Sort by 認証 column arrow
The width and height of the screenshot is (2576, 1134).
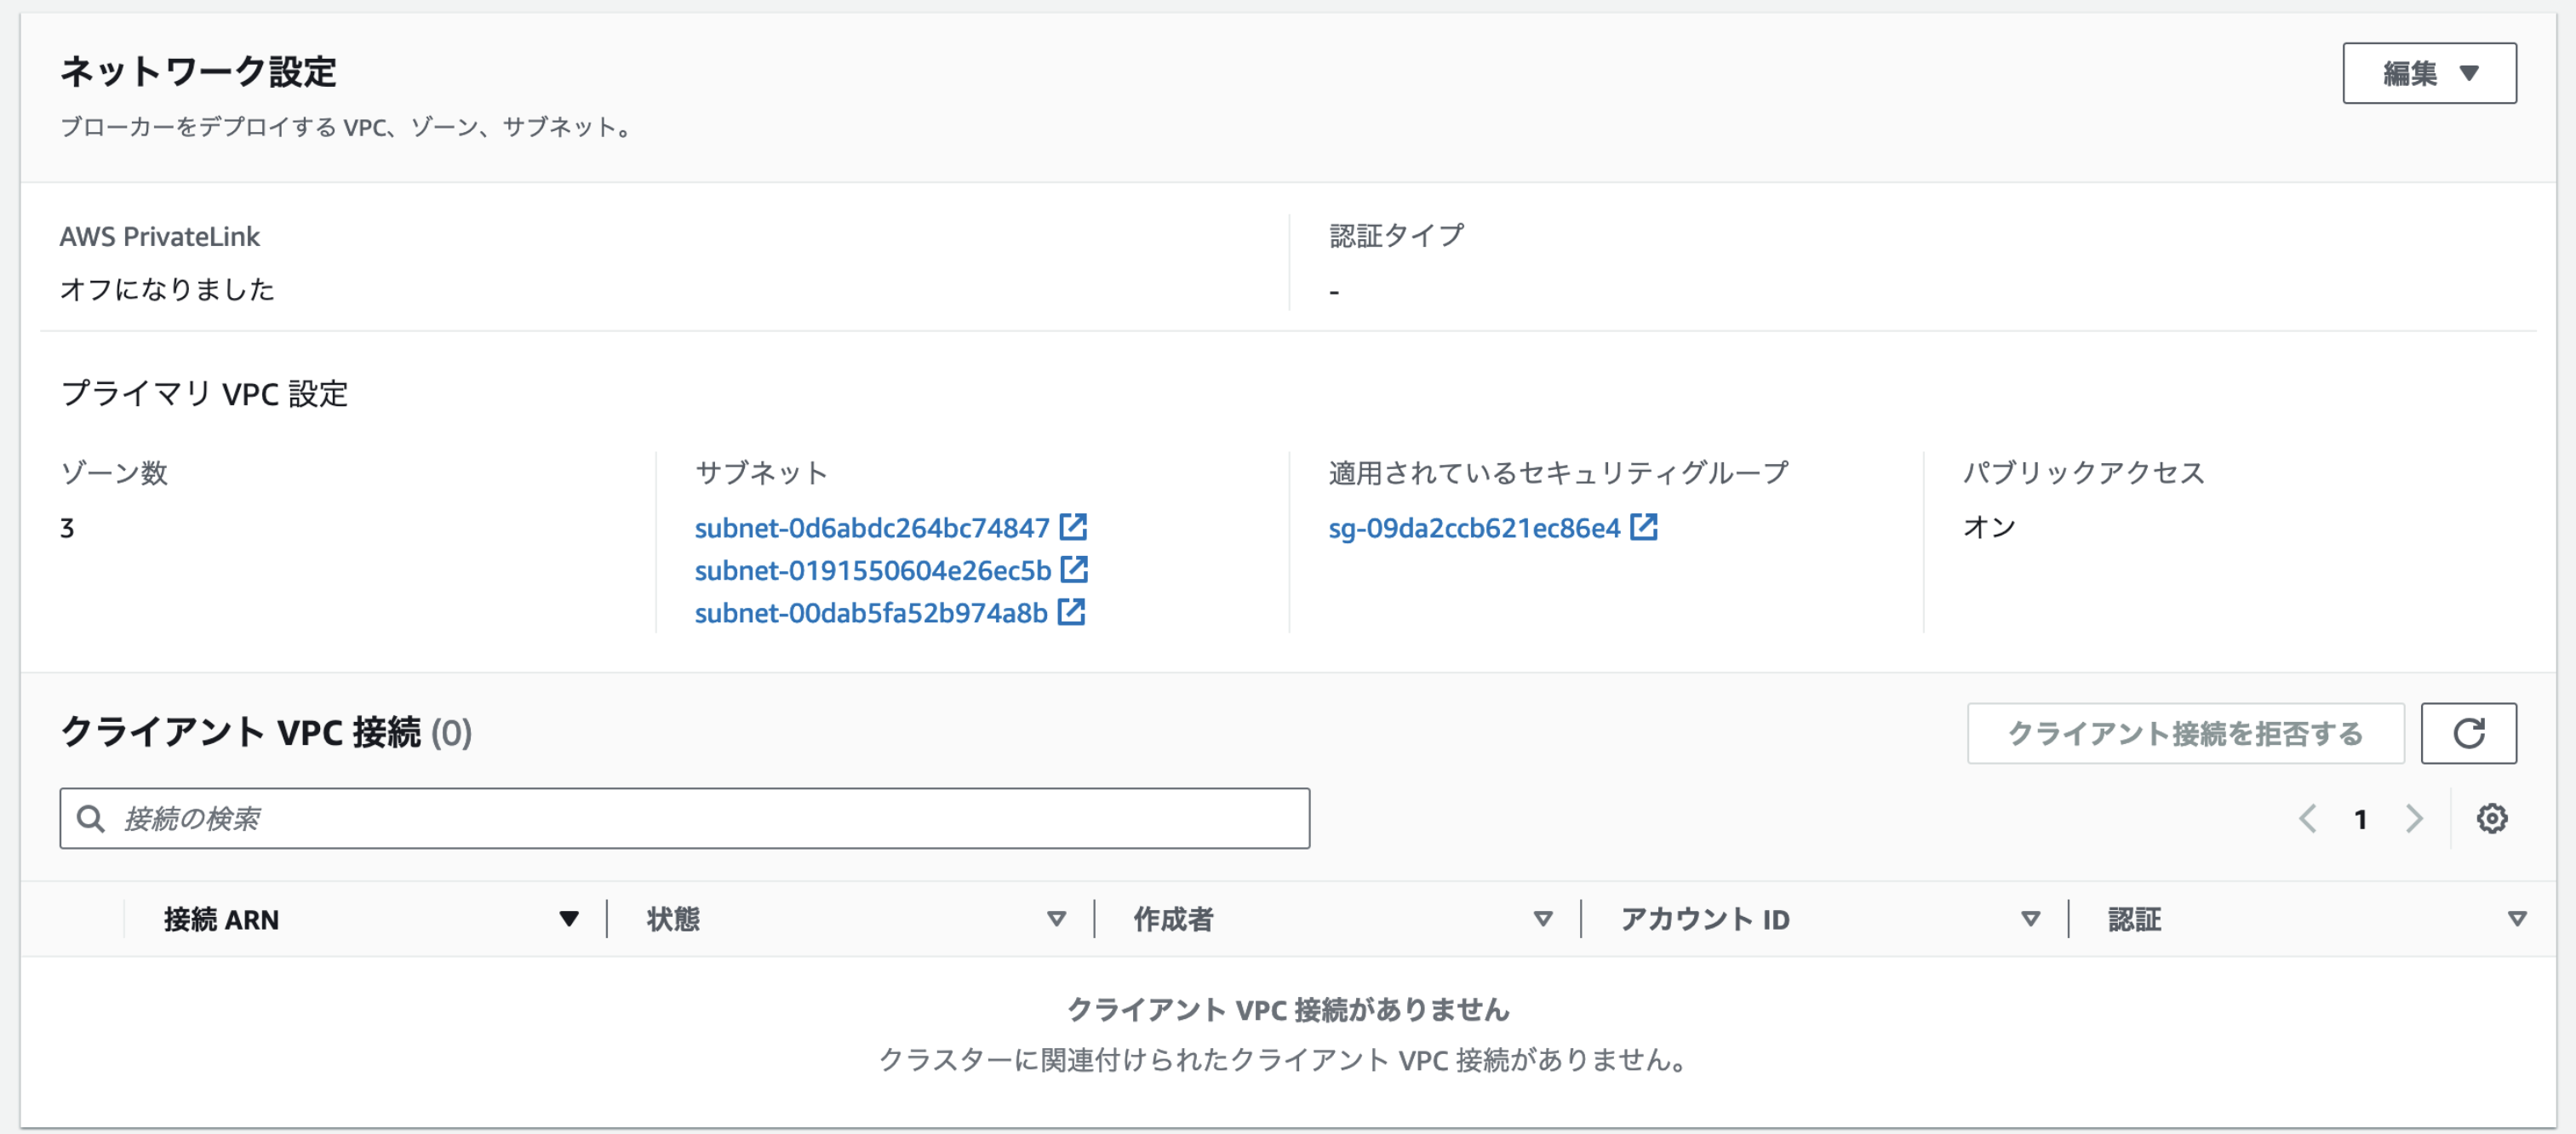tap(2517, 918)
